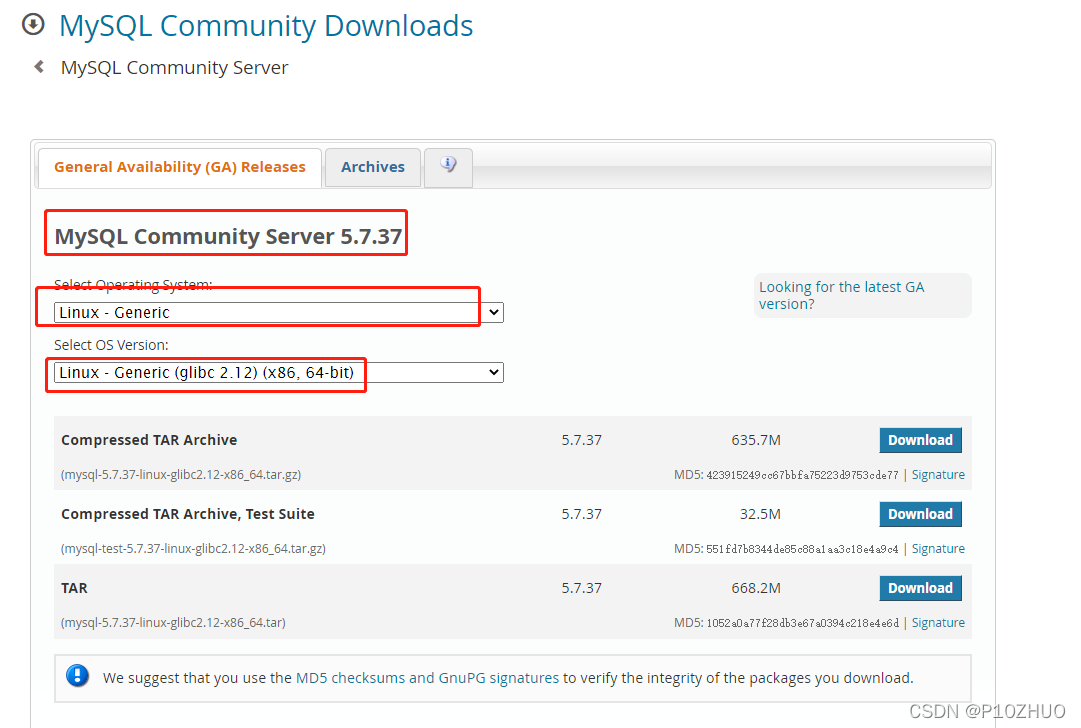The height and width of the screenshot is (728, 1081).
Task: Download the Compressed TAR Archive 635.7M
Action: (920, 440)
